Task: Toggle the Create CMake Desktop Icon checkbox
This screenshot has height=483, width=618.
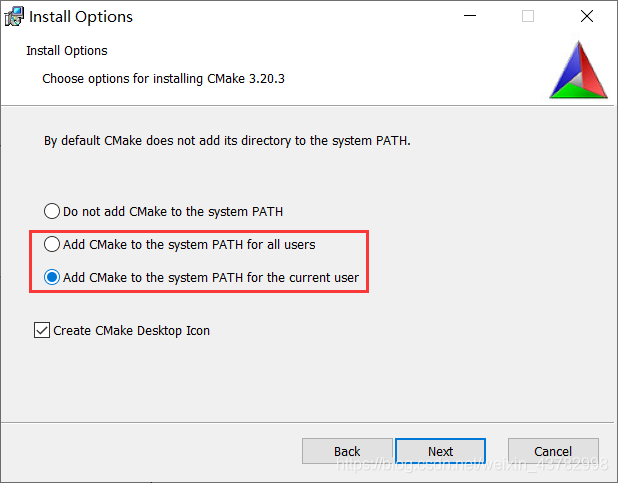Action: pos(42,330)
